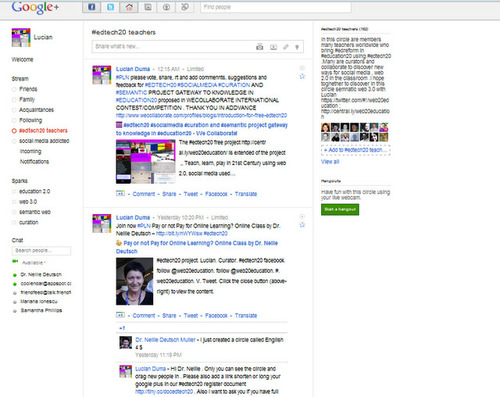Open the education 2.0 spark
Viewport: 500px width, 397px height.
point(35,191)
